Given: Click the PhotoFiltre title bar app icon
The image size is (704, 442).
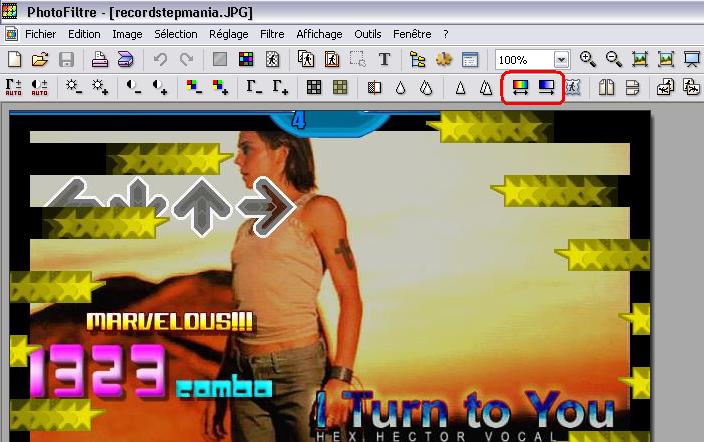Looking at the screenshot, I should 10,11.
